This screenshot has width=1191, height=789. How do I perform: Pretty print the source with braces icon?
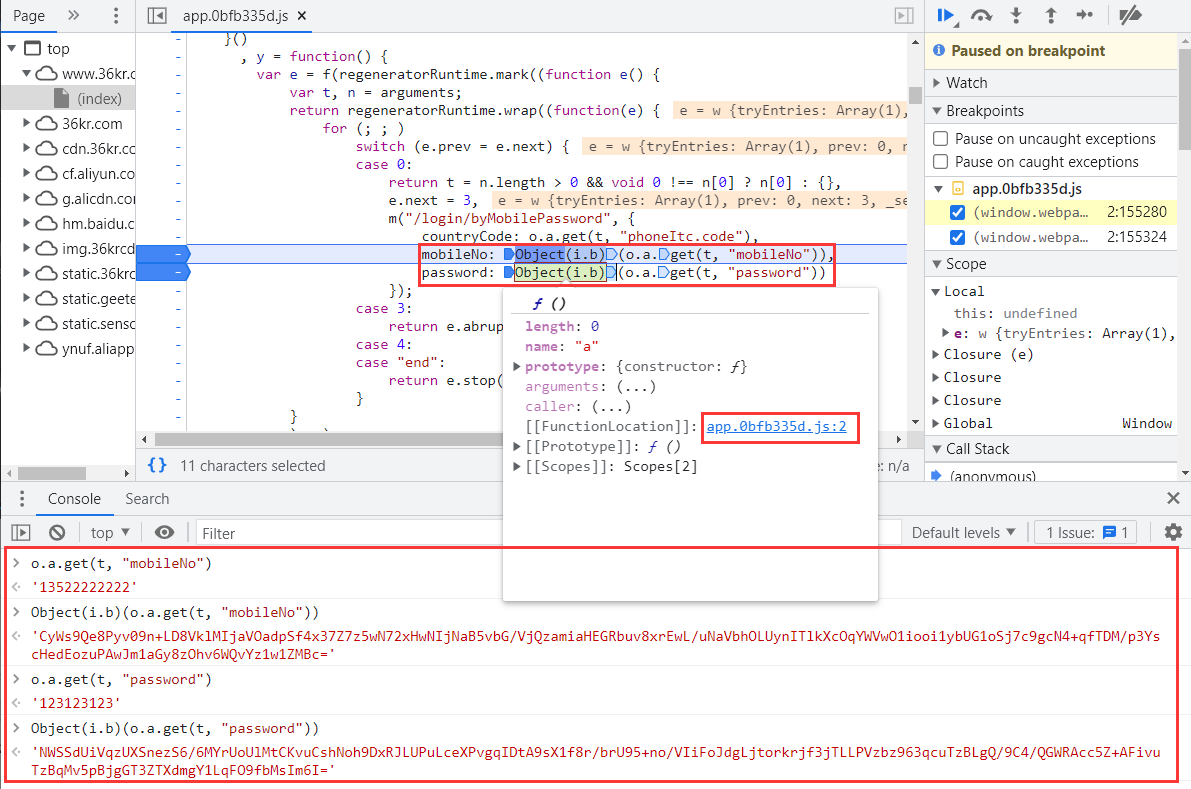click(x=157, y=465)
